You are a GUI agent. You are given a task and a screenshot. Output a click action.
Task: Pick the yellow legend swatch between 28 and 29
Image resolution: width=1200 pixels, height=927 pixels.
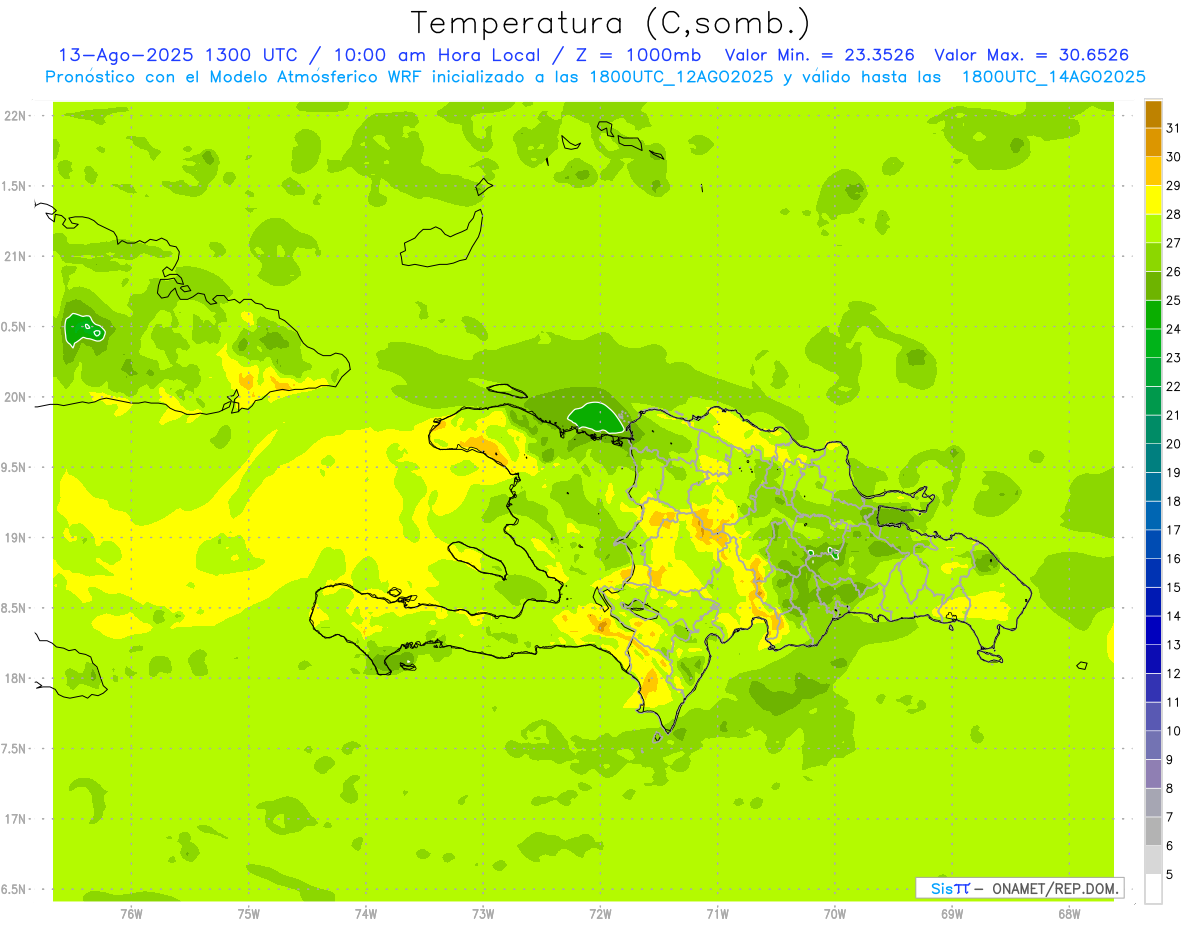click(x=1153, y=200)
